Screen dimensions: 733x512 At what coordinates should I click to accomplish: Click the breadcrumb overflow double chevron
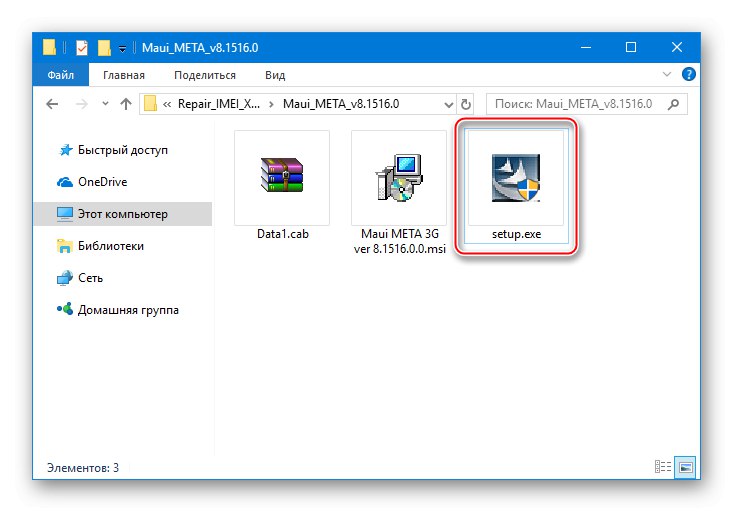point(166,104)
